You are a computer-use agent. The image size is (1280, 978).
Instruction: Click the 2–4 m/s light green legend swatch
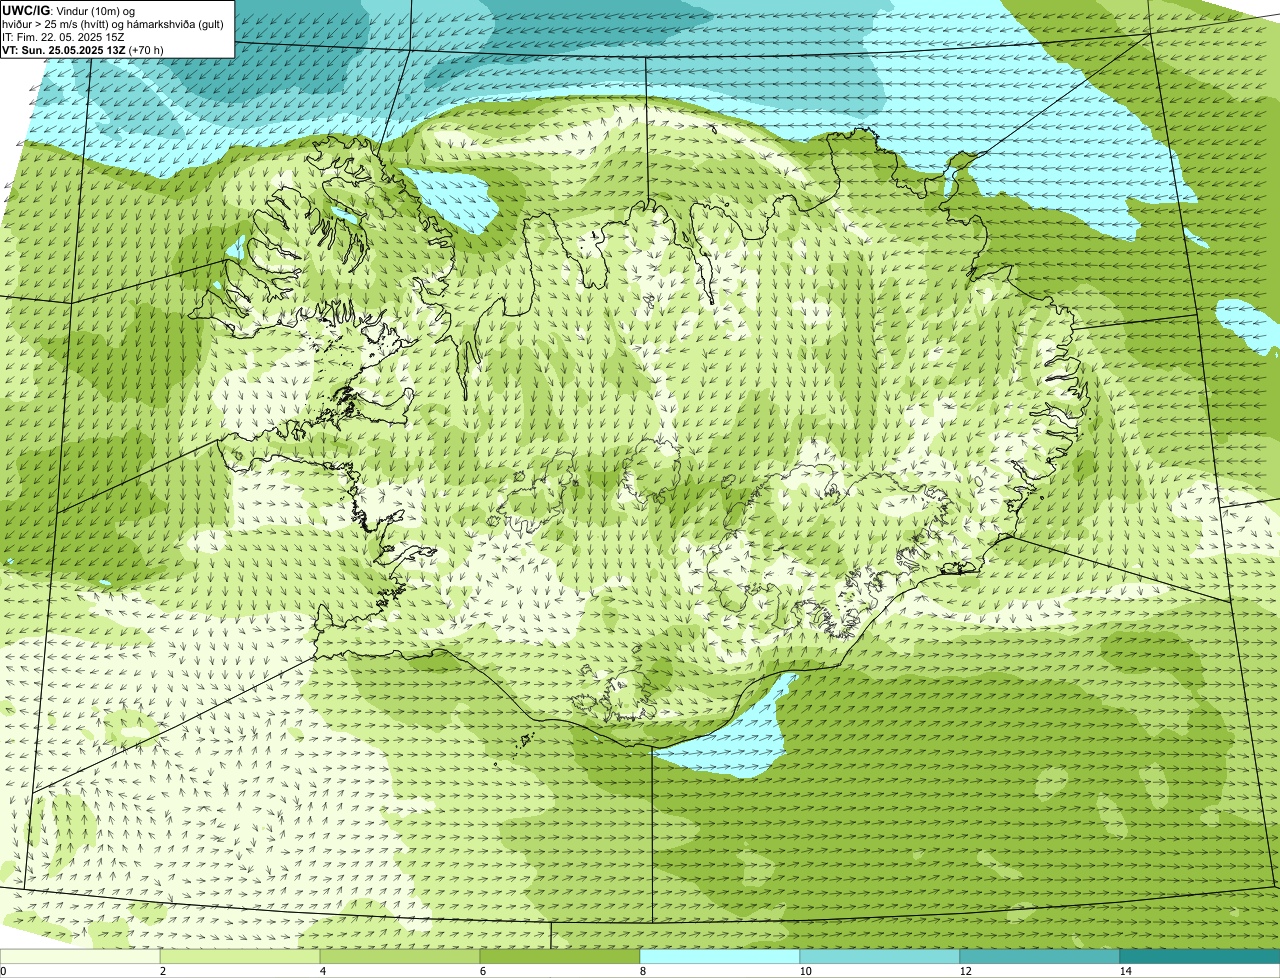point(240,956)
